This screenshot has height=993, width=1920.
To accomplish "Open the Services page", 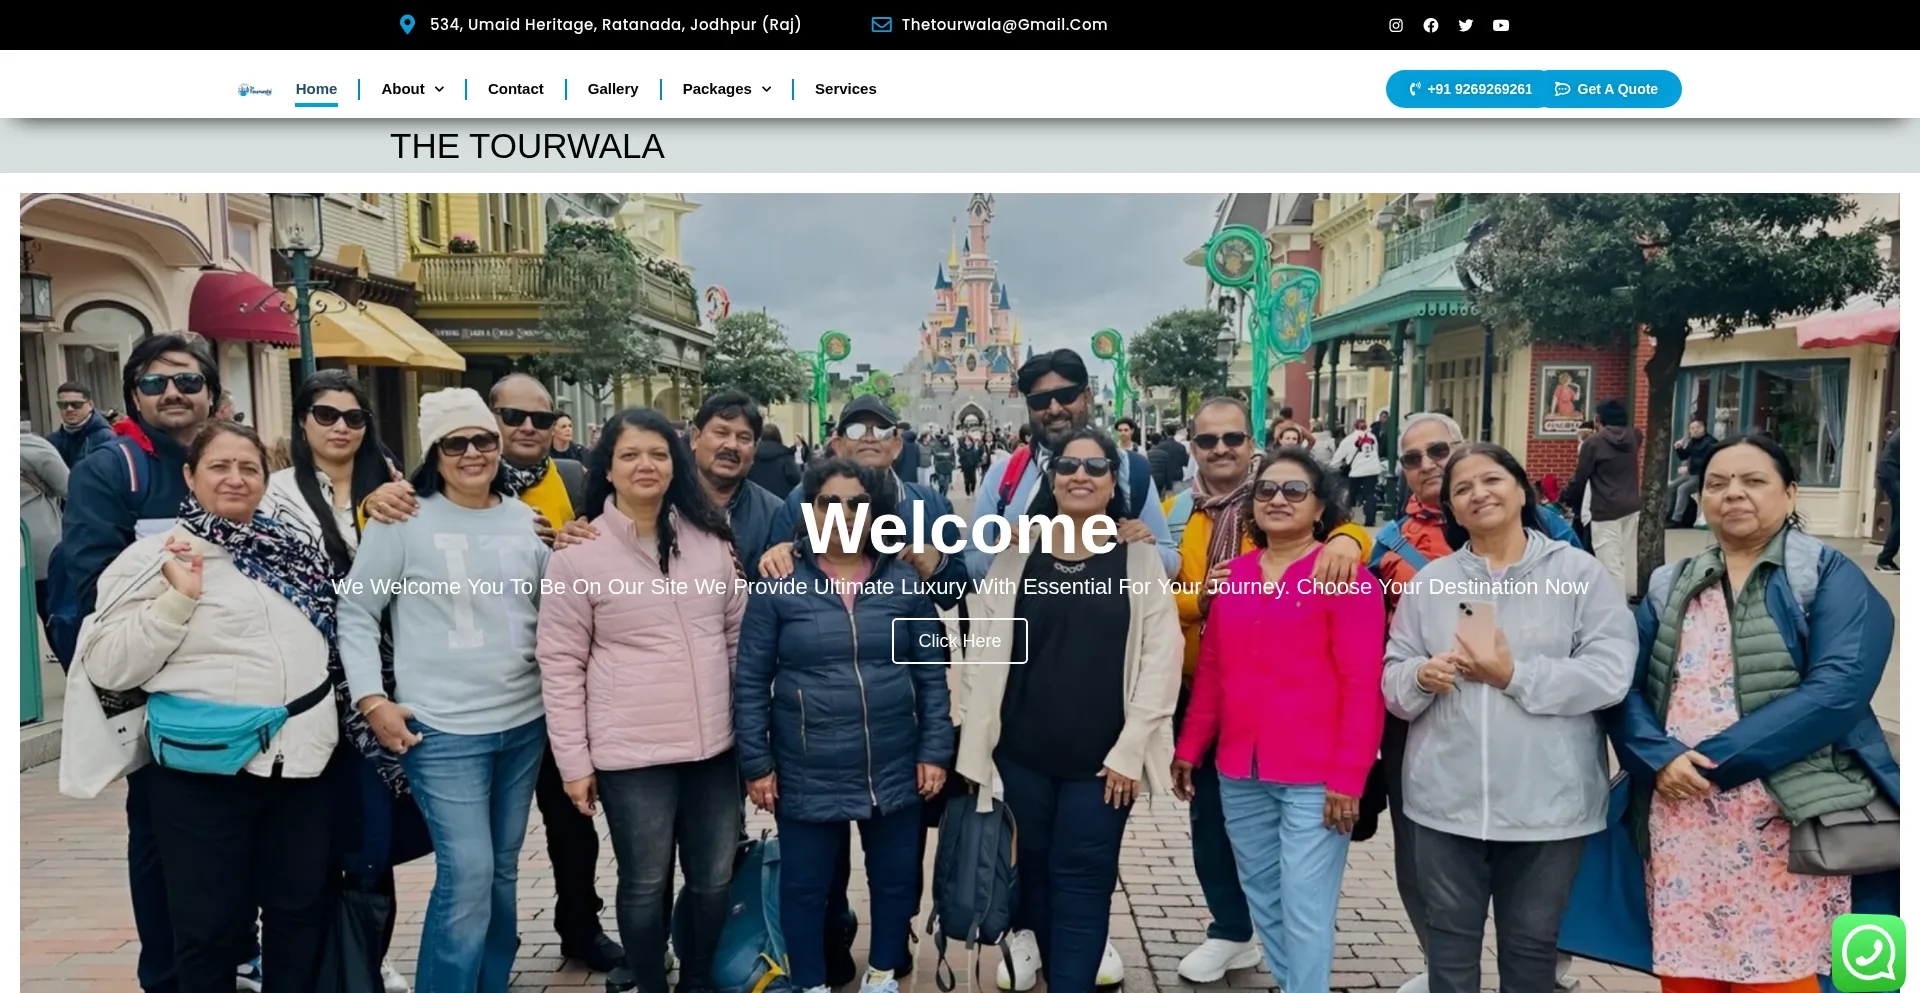I will tap(845, 88).
